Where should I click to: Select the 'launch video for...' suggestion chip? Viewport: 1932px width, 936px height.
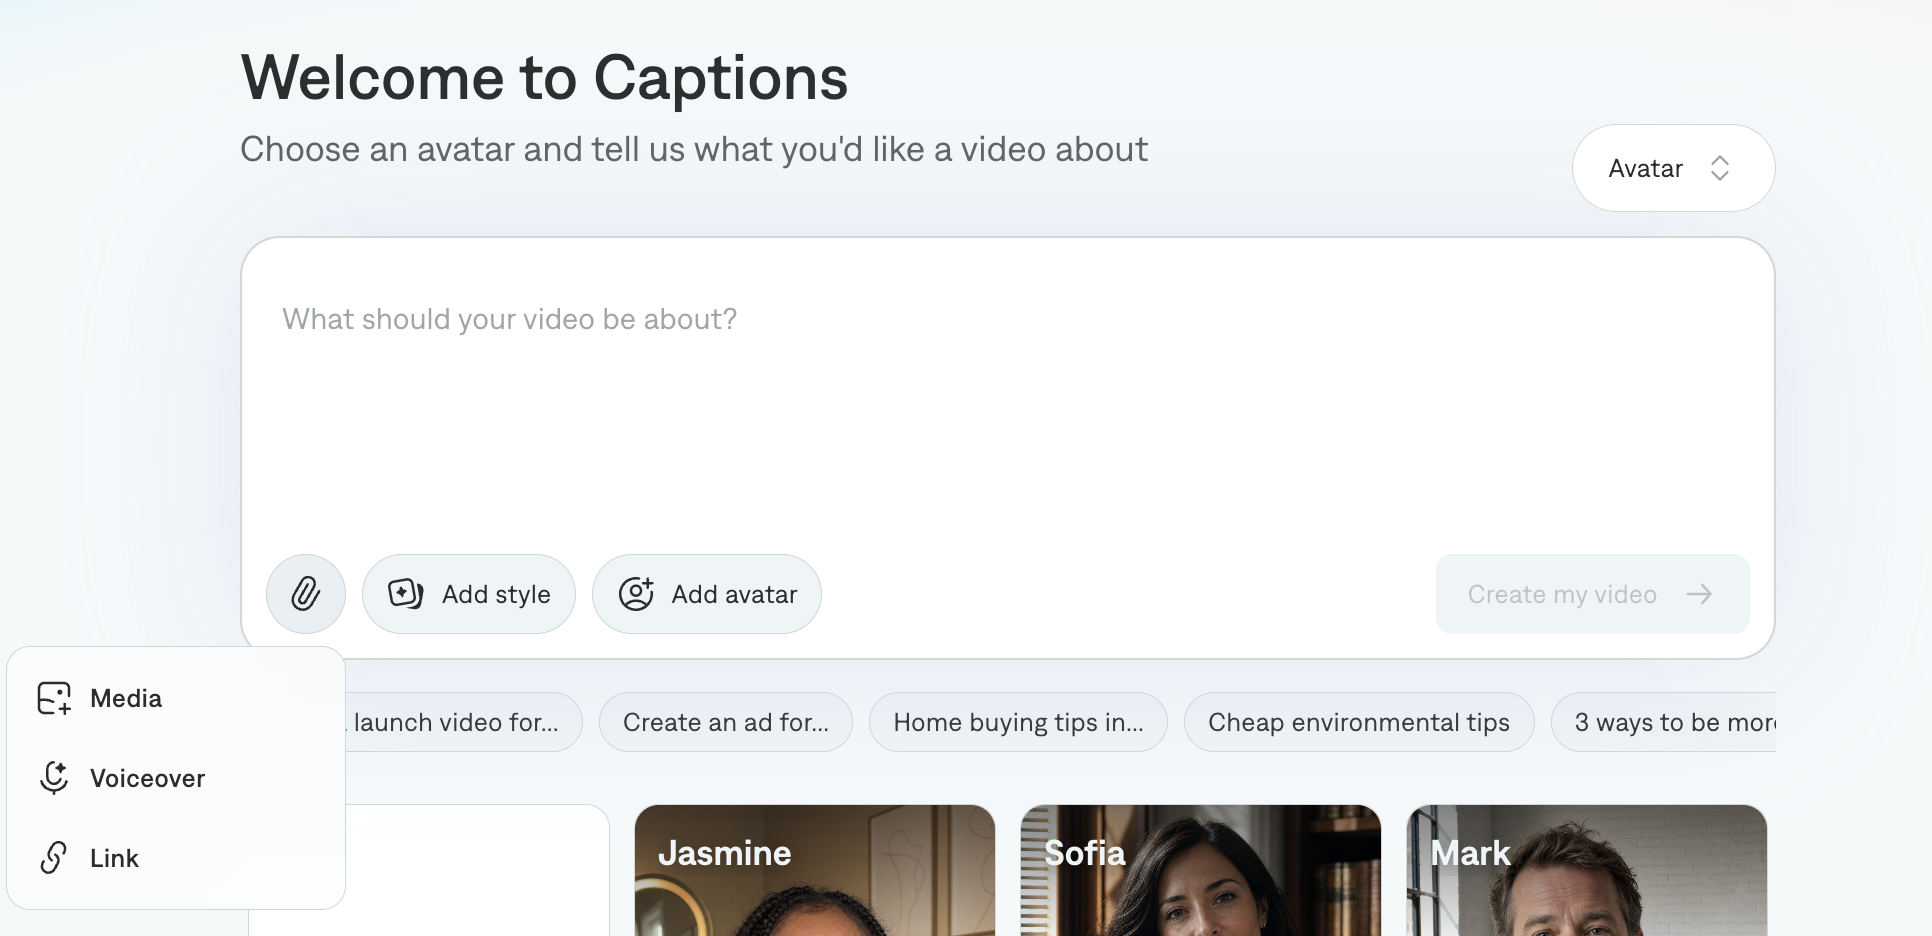pos(464,722)
